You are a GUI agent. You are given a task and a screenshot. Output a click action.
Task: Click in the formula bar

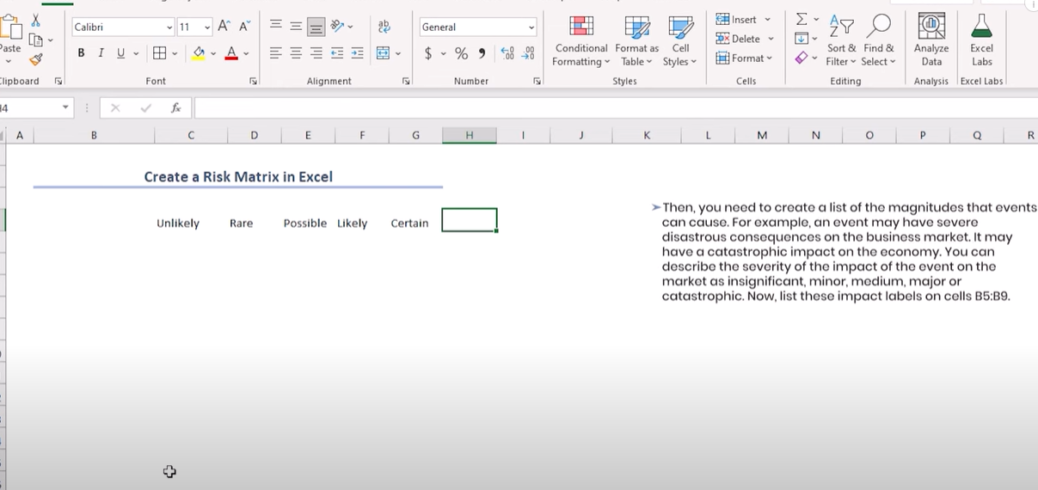point(616,108)
